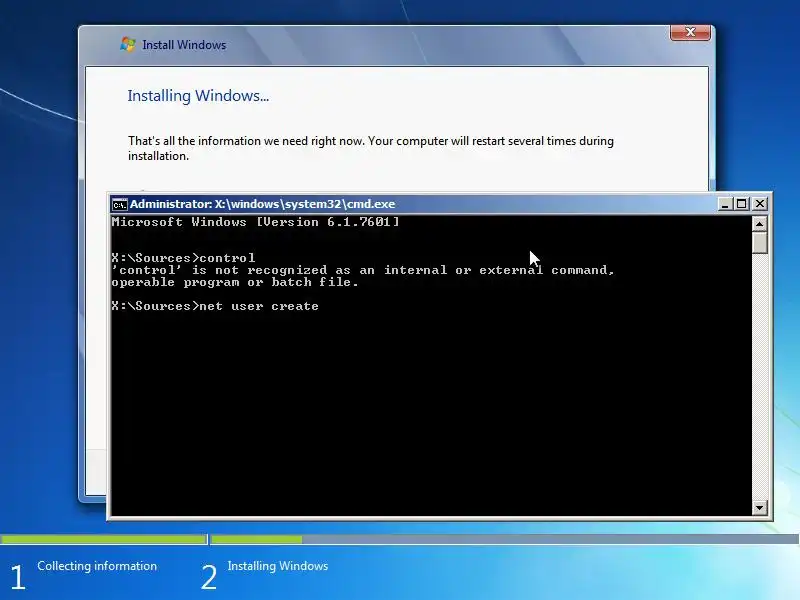Click the cmd.exe system menu icon

pyautogui.click(x=119, y=205)
